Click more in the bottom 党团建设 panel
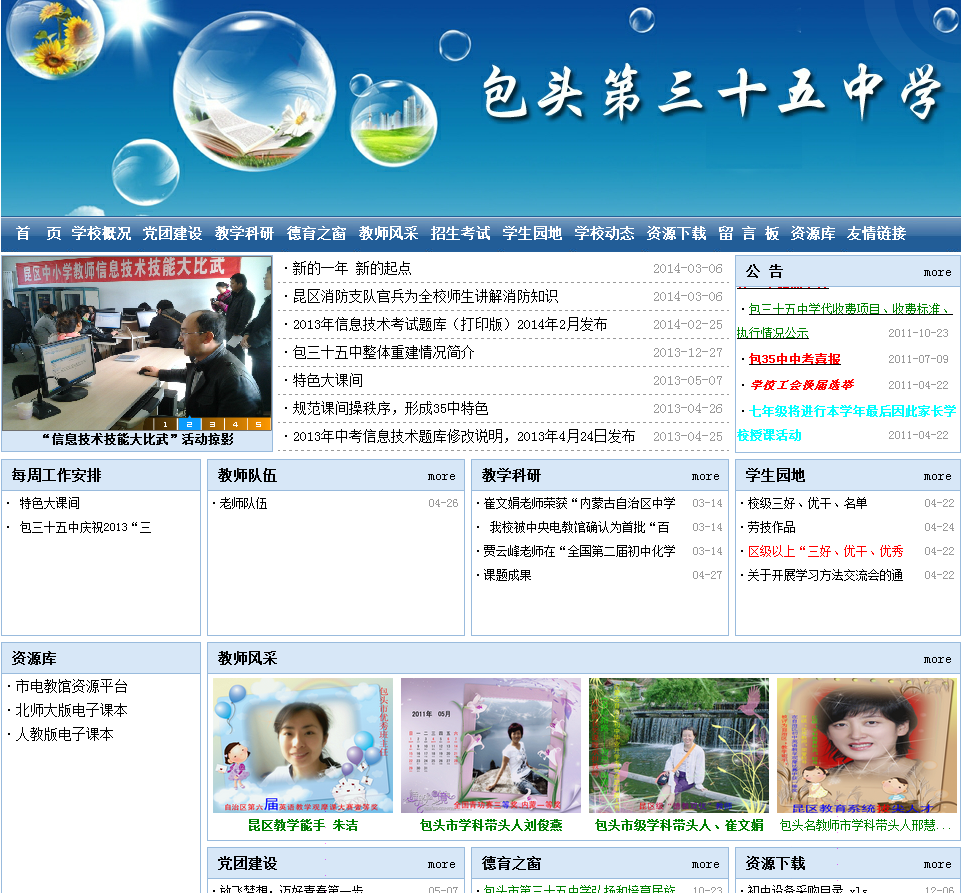 (442, 865)
